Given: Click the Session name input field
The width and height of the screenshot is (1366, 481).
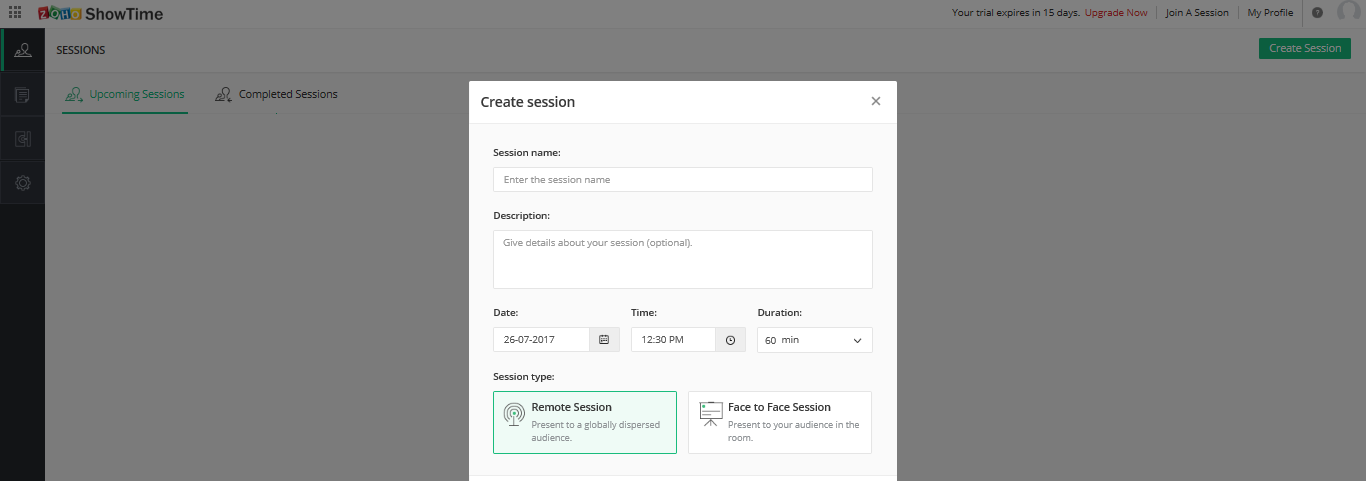Looking at the screenshot, I should coord(683,180).
